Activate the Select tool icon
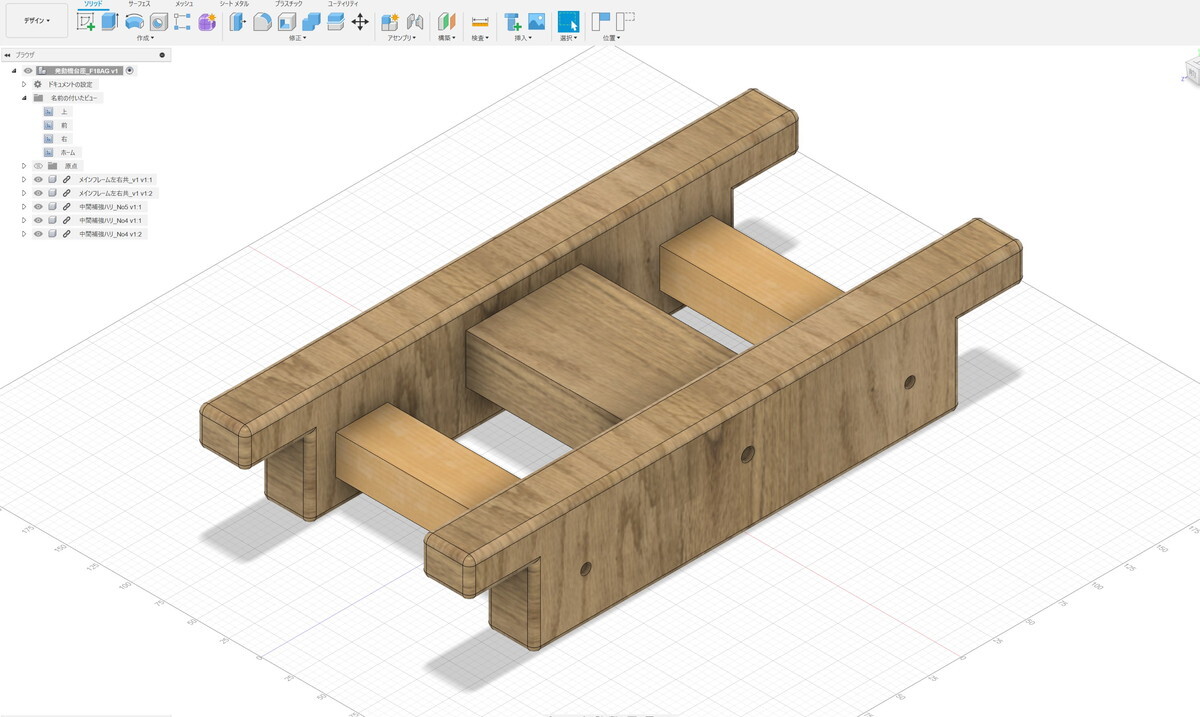Screen dimensions: 1200x717 click(x=568, y=22)
